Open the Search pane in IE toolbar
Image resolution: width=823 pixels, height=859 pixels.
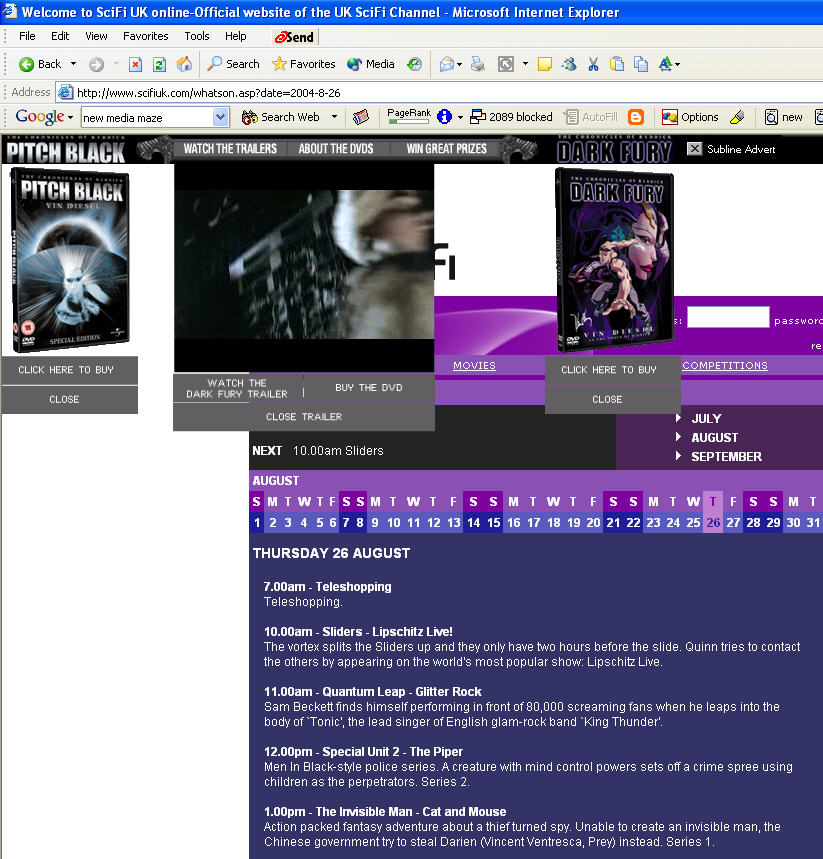[233, 64]
